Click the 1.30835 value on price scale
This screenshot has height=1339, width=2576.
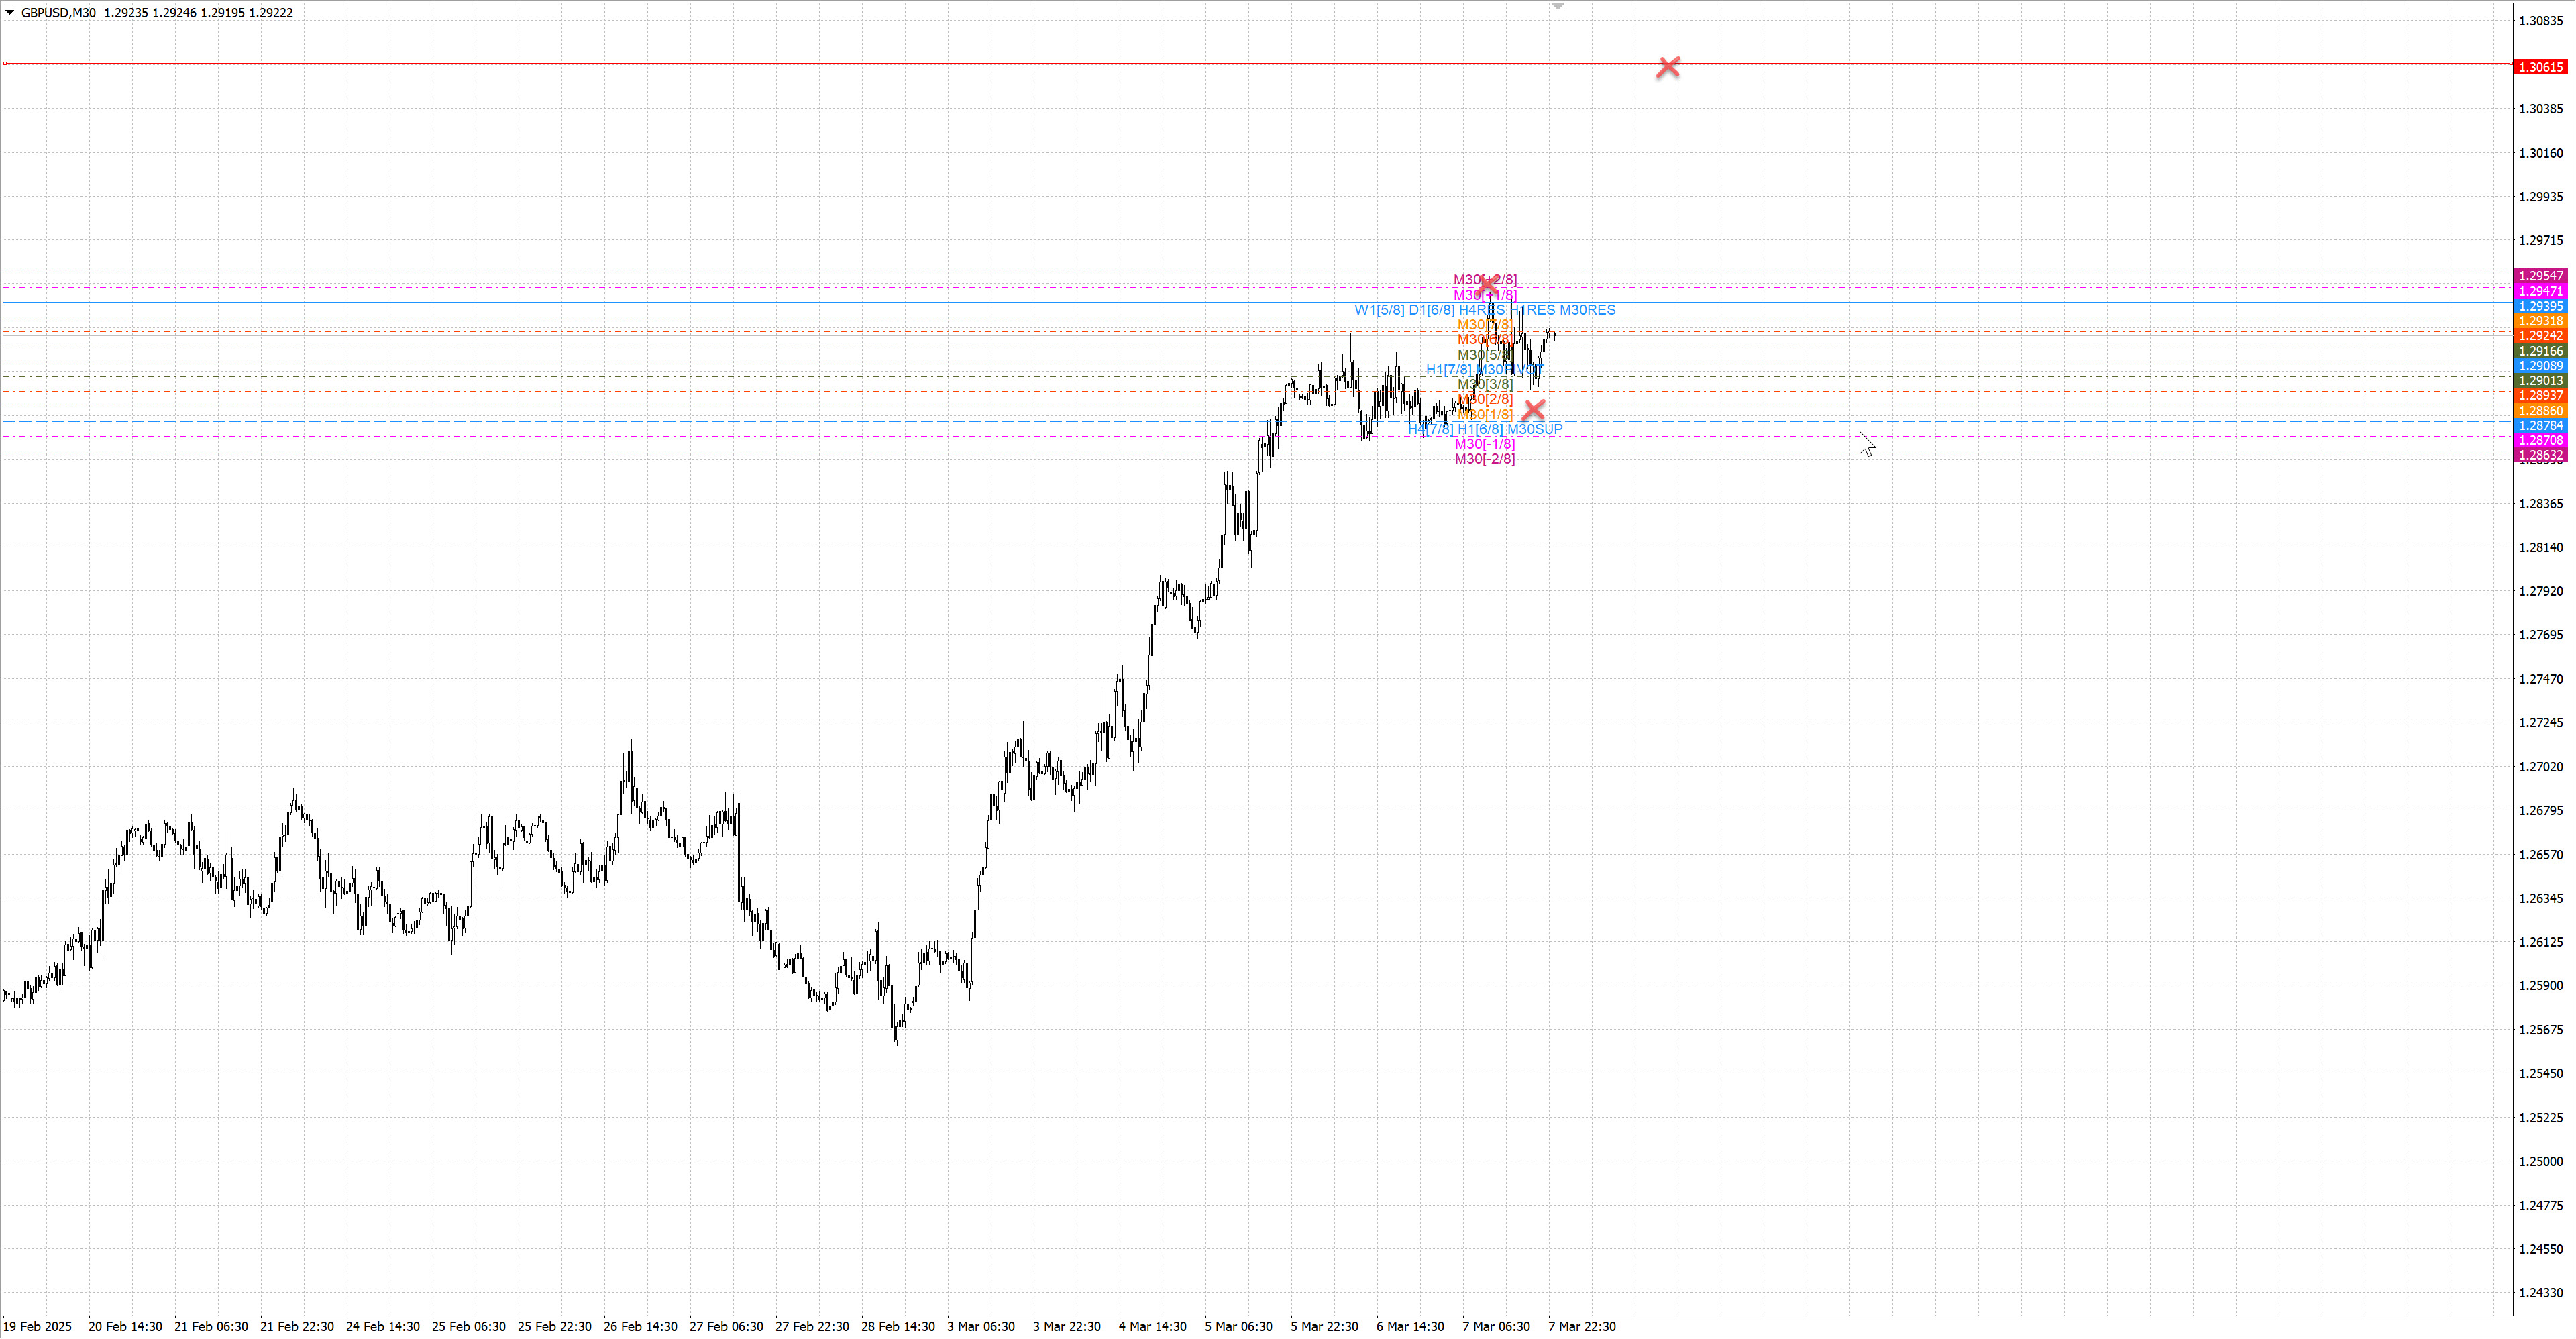(x=2540, y=21)
